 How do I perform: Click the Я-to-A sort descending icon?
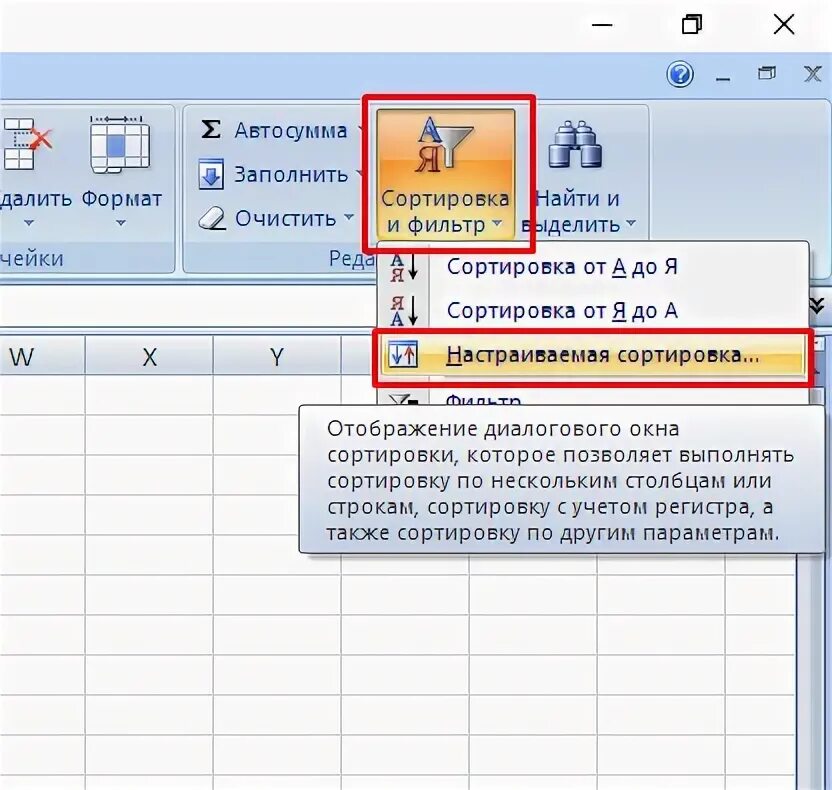point(404,311)
